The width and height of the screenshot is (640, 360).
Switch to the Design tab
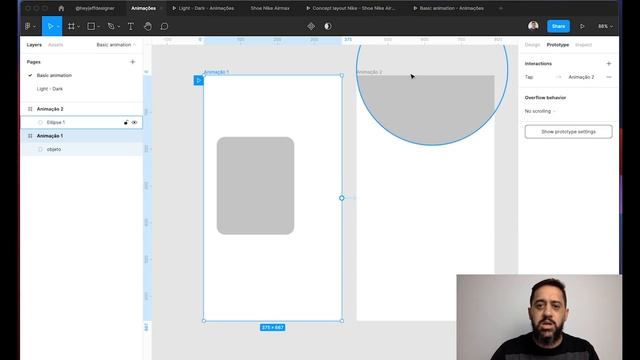pos(532,45)
